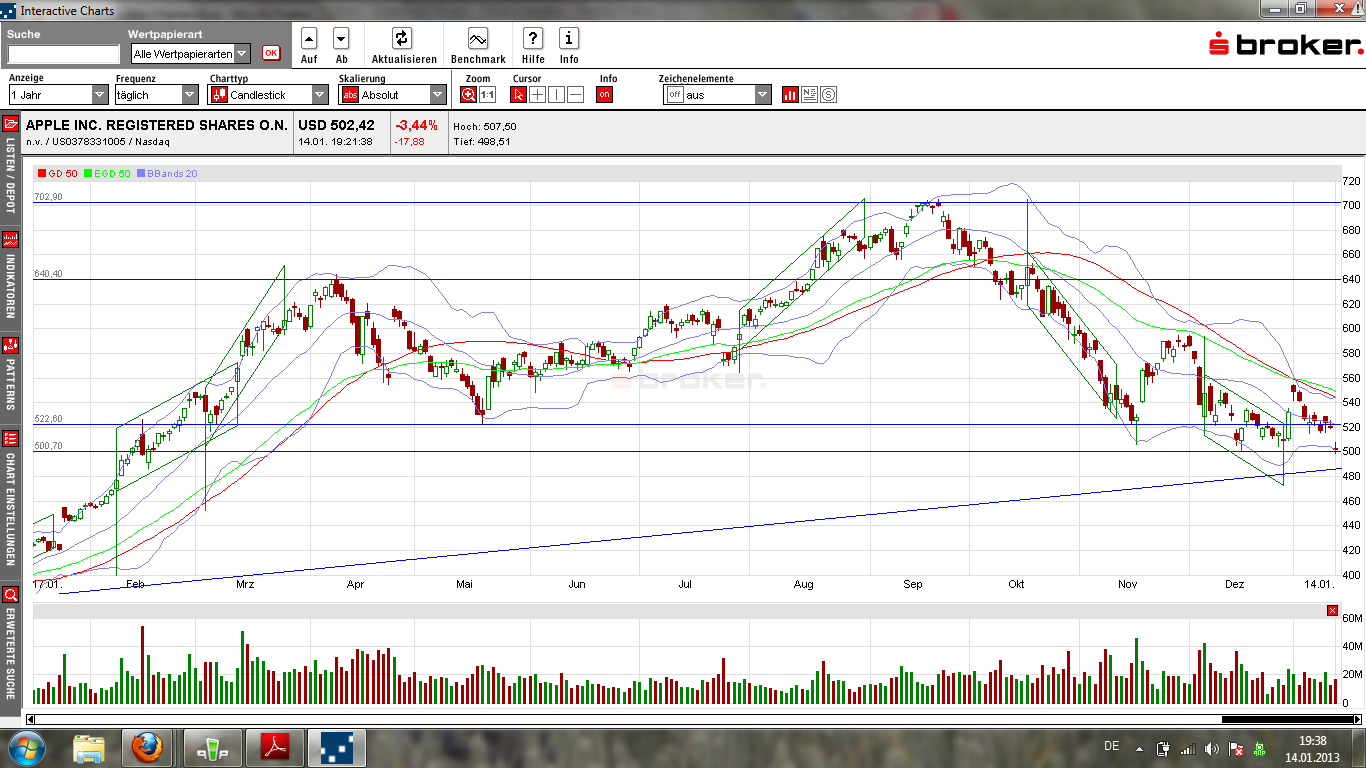Select the crosshair cursor mode
This screenshot has height=768, width=1366.
point(538,95)
